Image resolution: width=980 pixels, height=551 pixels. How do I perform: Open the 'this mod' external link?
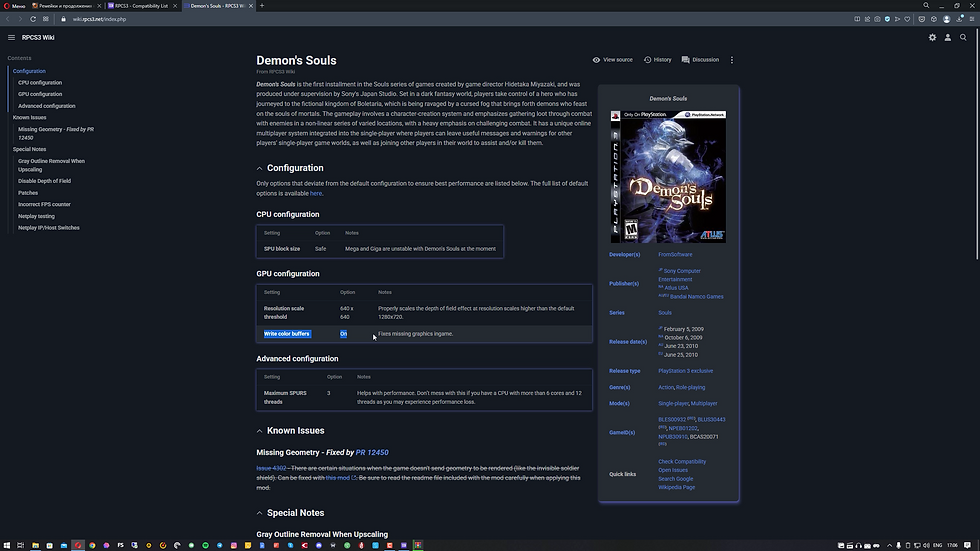tap(340, 478)
